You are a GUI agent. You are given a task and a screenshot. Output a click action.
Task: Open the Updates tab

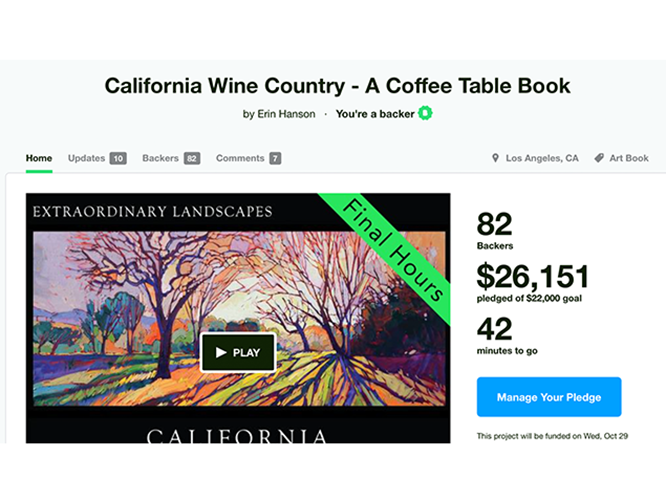[86, 158]
